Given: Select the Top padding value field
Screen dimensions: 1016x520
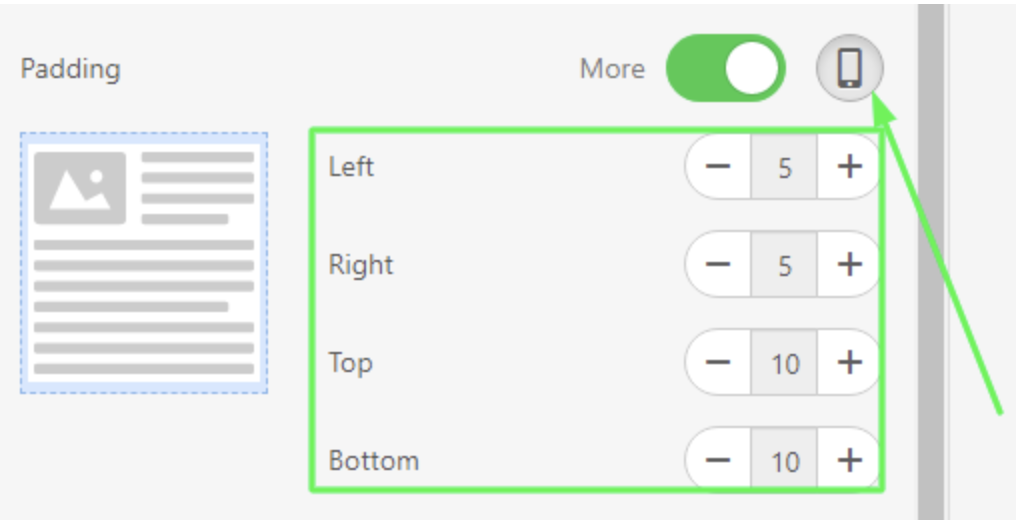Looking at the screenshot, I should point(784,362).
